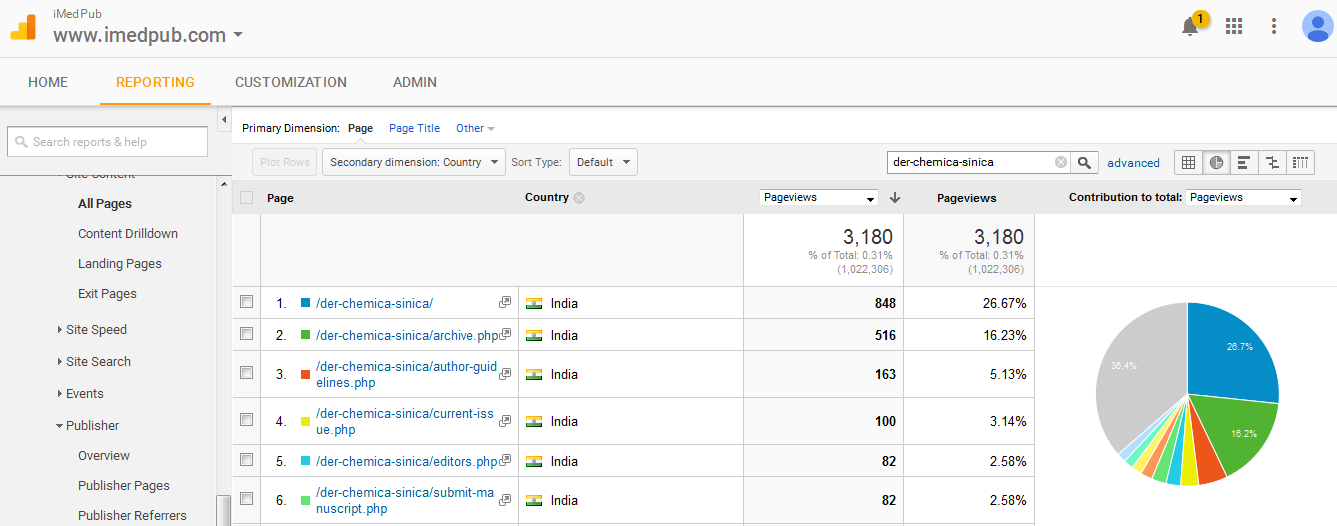Open Landing Pages report
1337x526 pixels.
coord(120,263)
